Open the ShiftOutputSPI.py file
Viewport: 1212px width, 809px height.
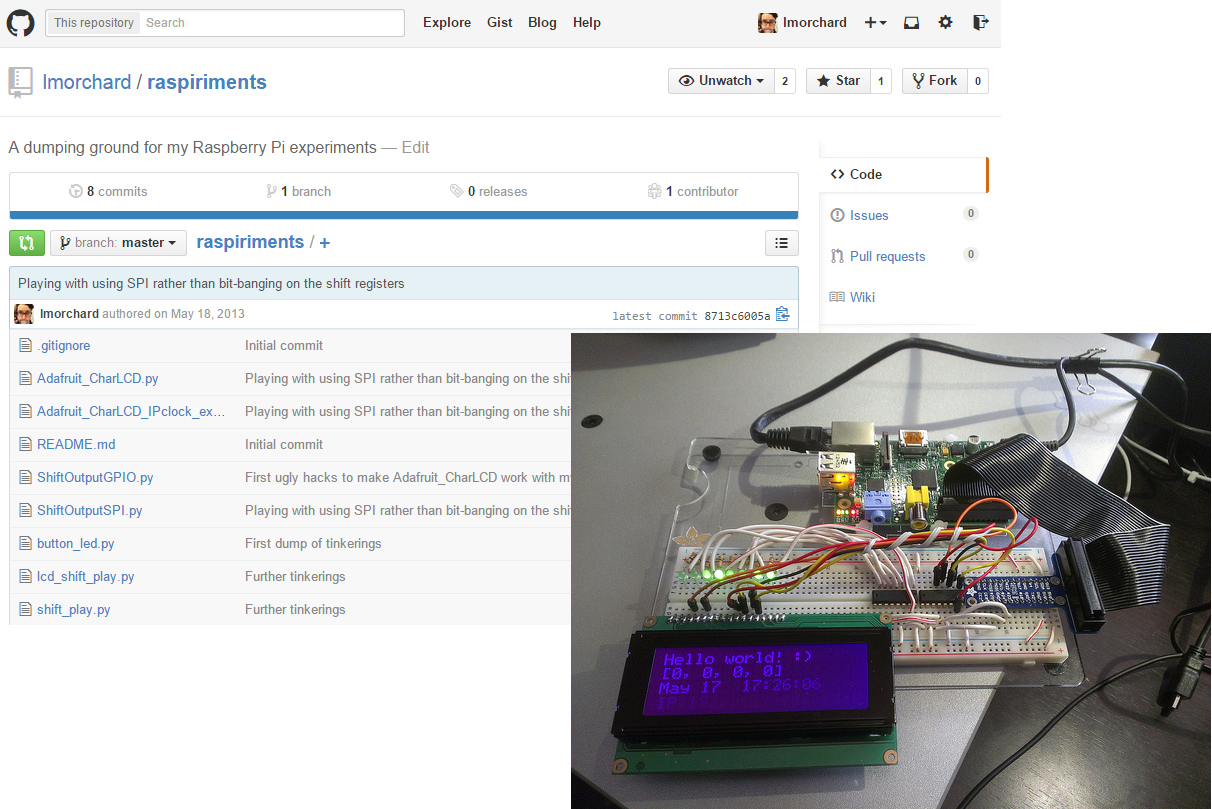tap(89, 510)
